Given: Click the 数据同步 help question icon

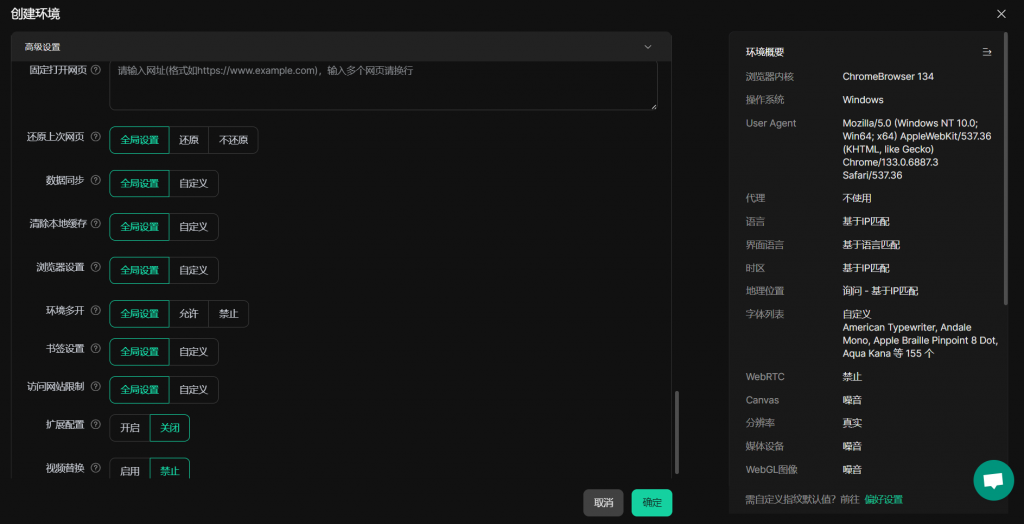Looking at the screenshot, I should click(96, 181).
